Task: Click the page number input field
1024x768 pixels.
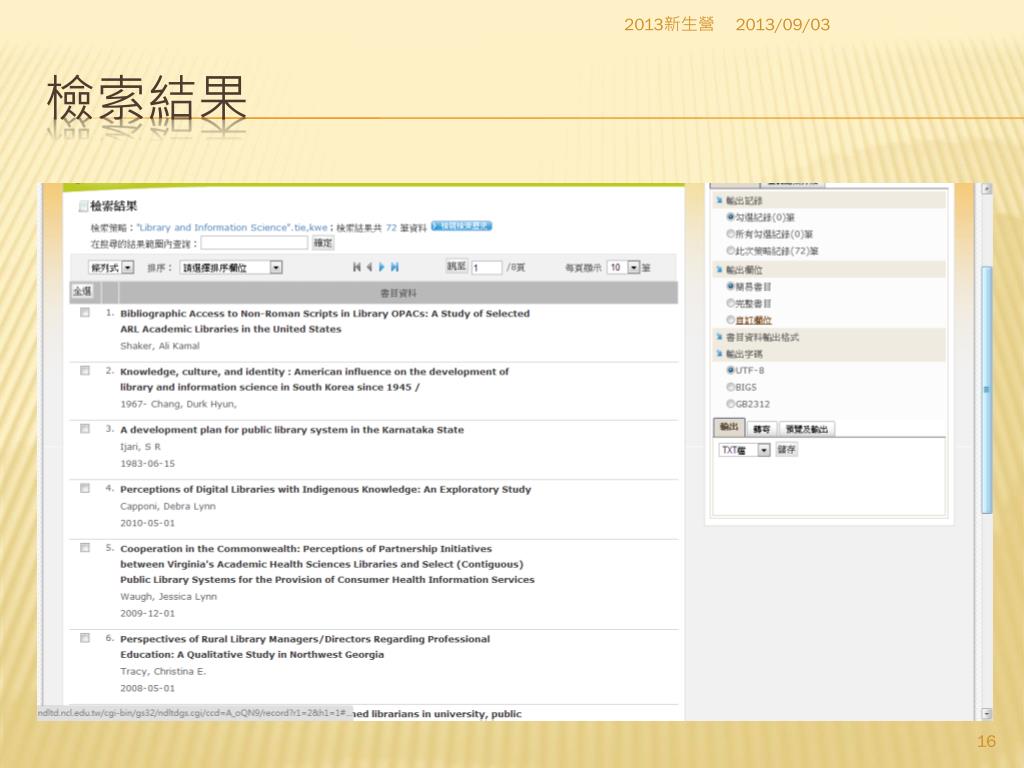Action: click(487, 267)
